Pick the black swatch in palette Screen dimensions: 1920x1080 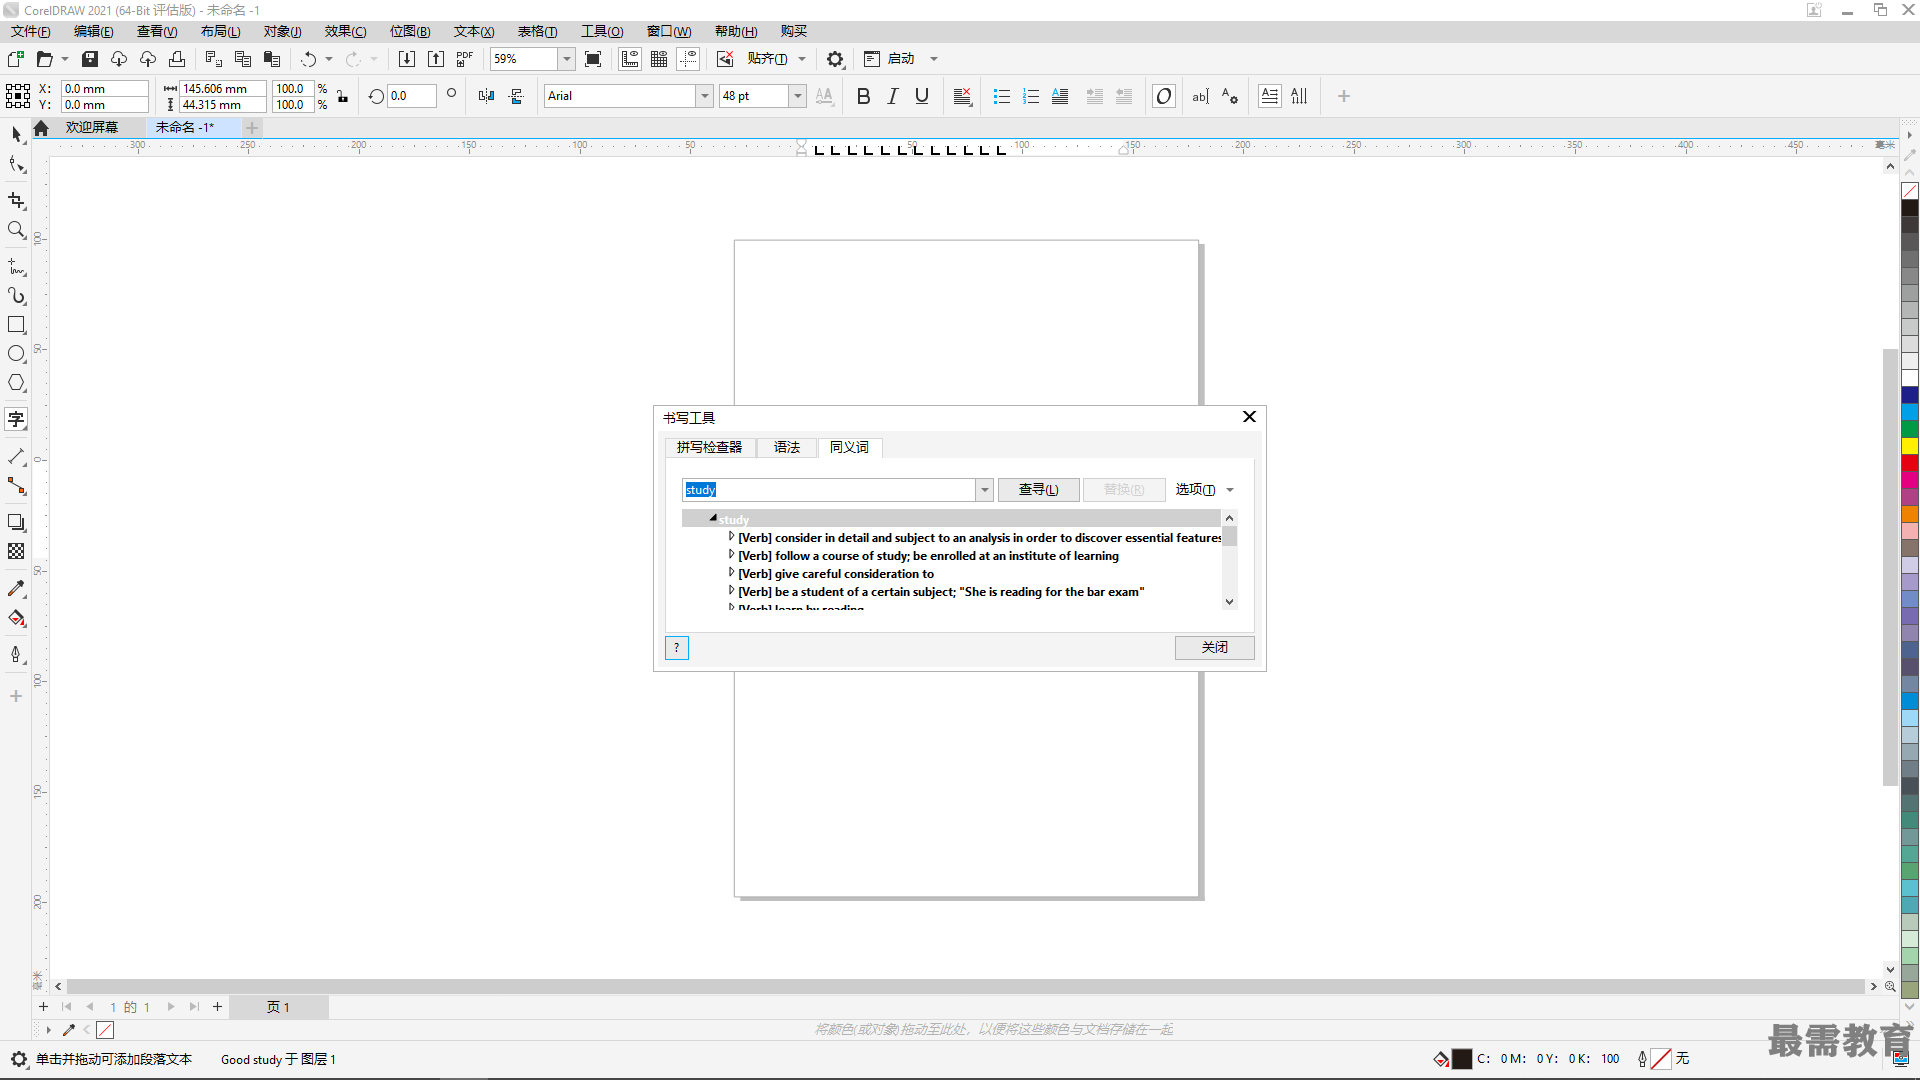pos(1910,208)
